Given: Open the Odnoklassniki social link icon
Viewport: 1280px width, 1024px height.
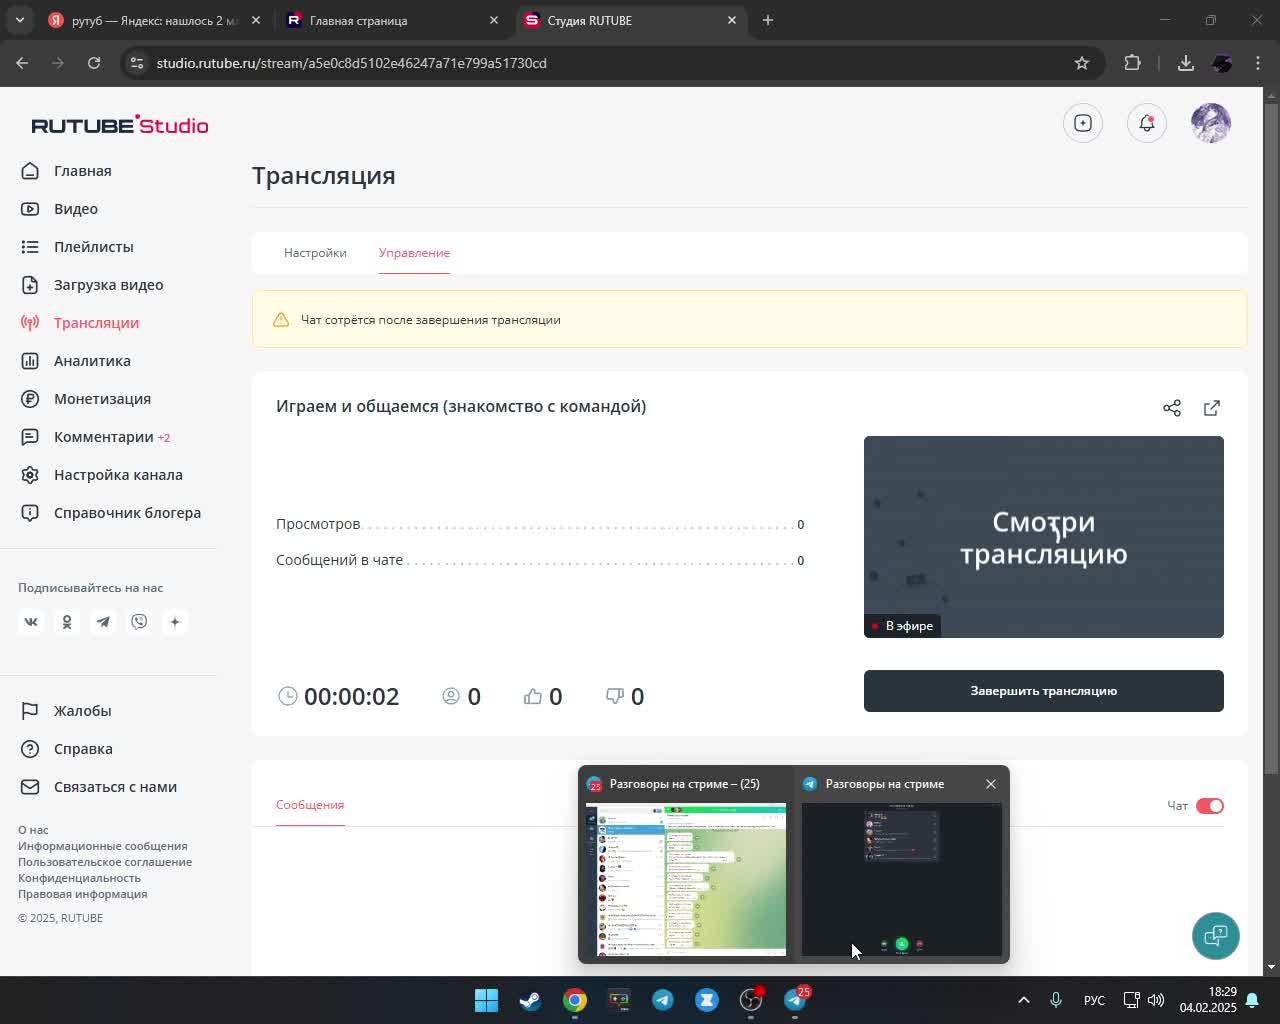Looking at the screenshot, I should point(67,622).
